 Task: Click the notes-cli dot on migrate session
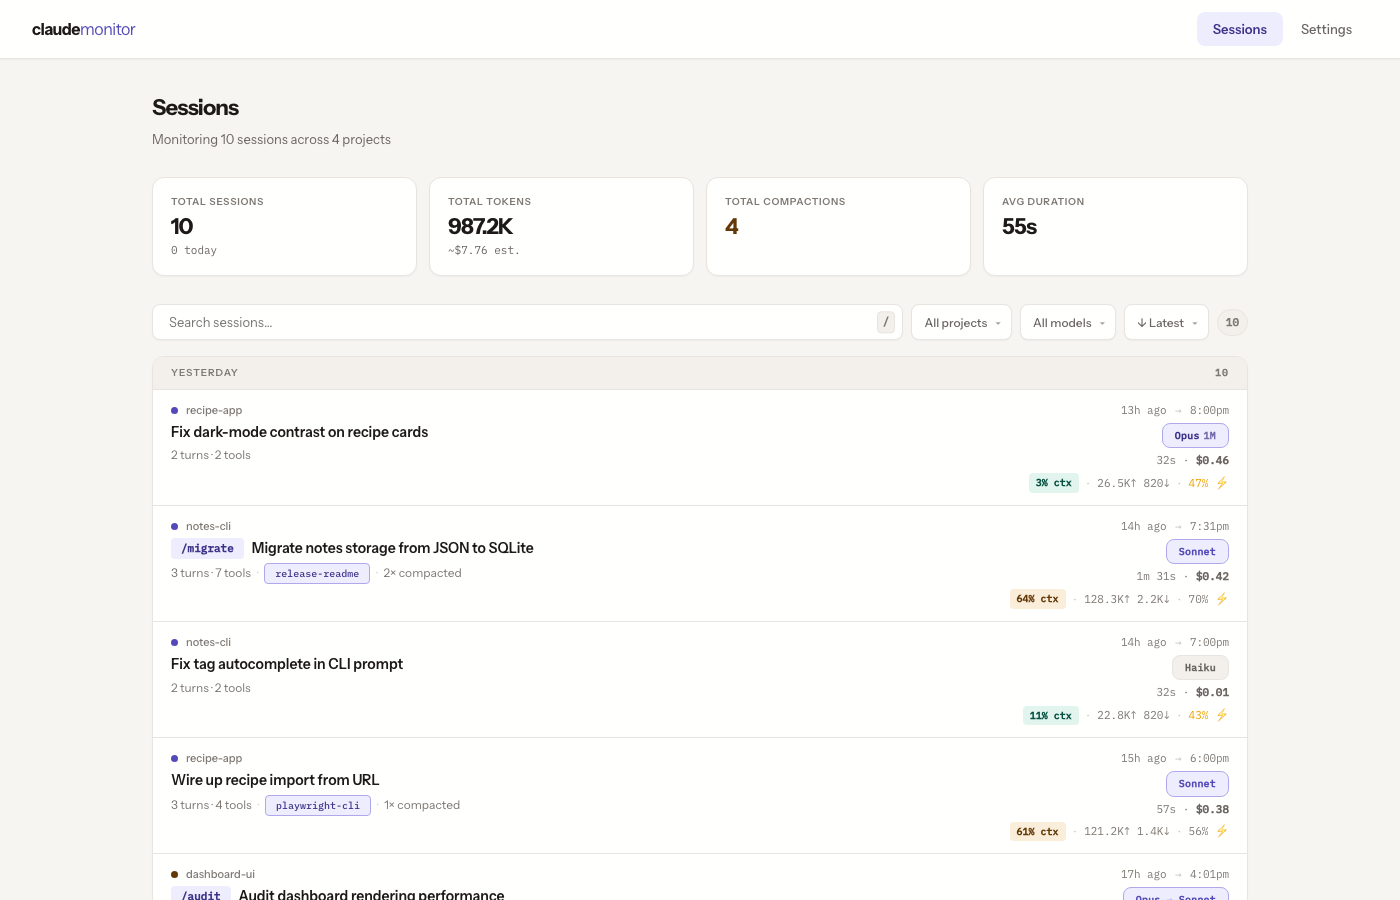pos(175,527)
